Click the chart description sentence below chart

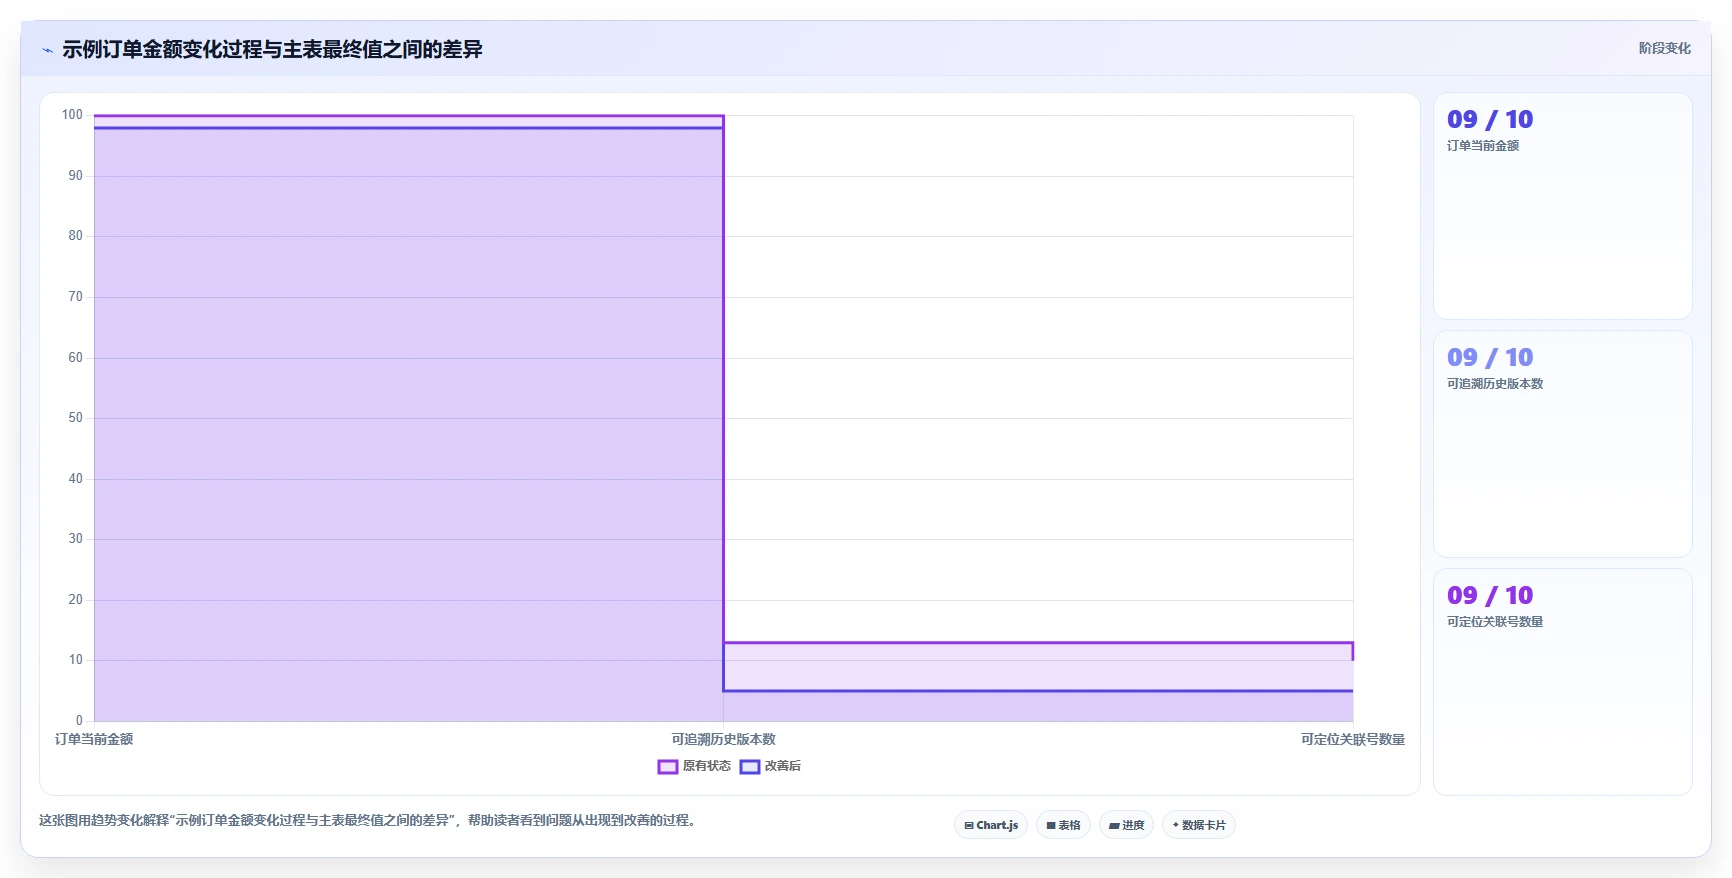[368, 820]
